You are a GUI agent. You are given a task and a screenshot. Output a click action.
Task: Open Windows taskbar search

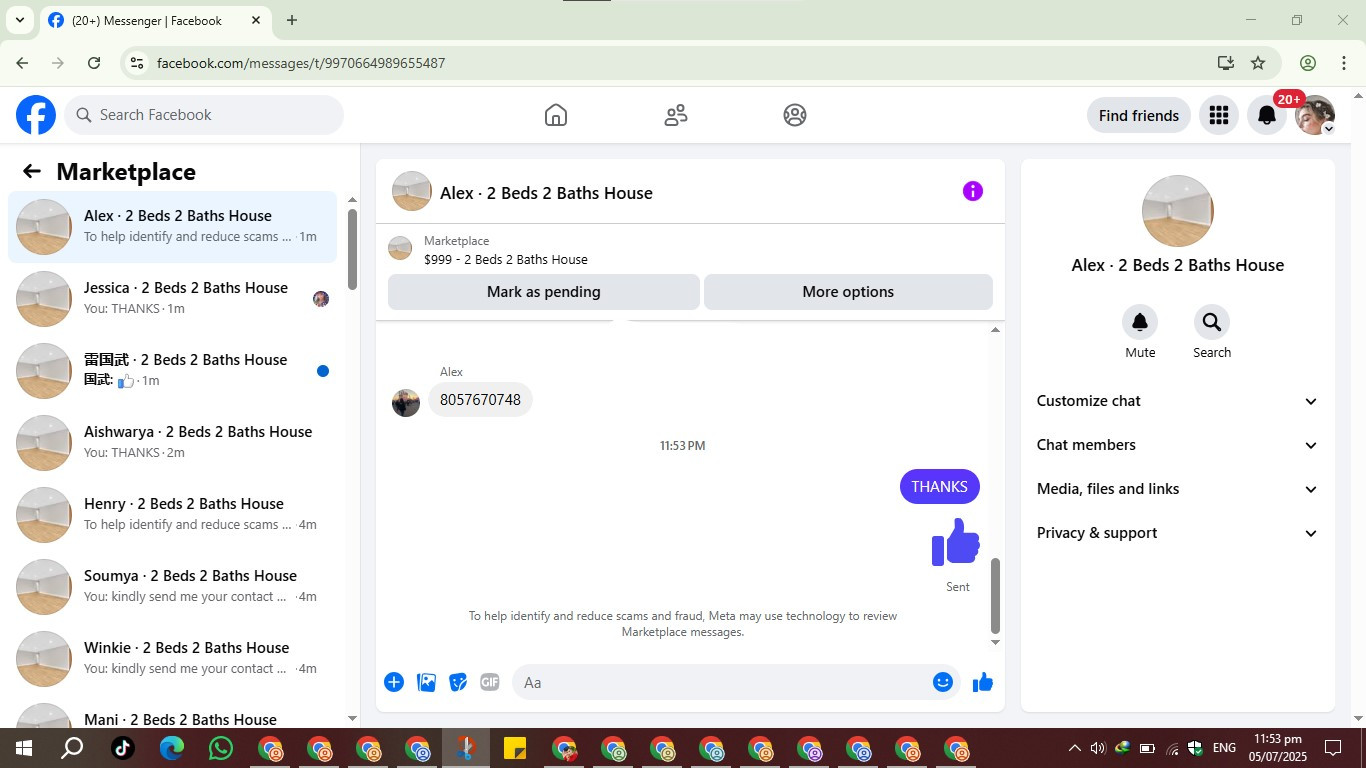coord(73,748)
